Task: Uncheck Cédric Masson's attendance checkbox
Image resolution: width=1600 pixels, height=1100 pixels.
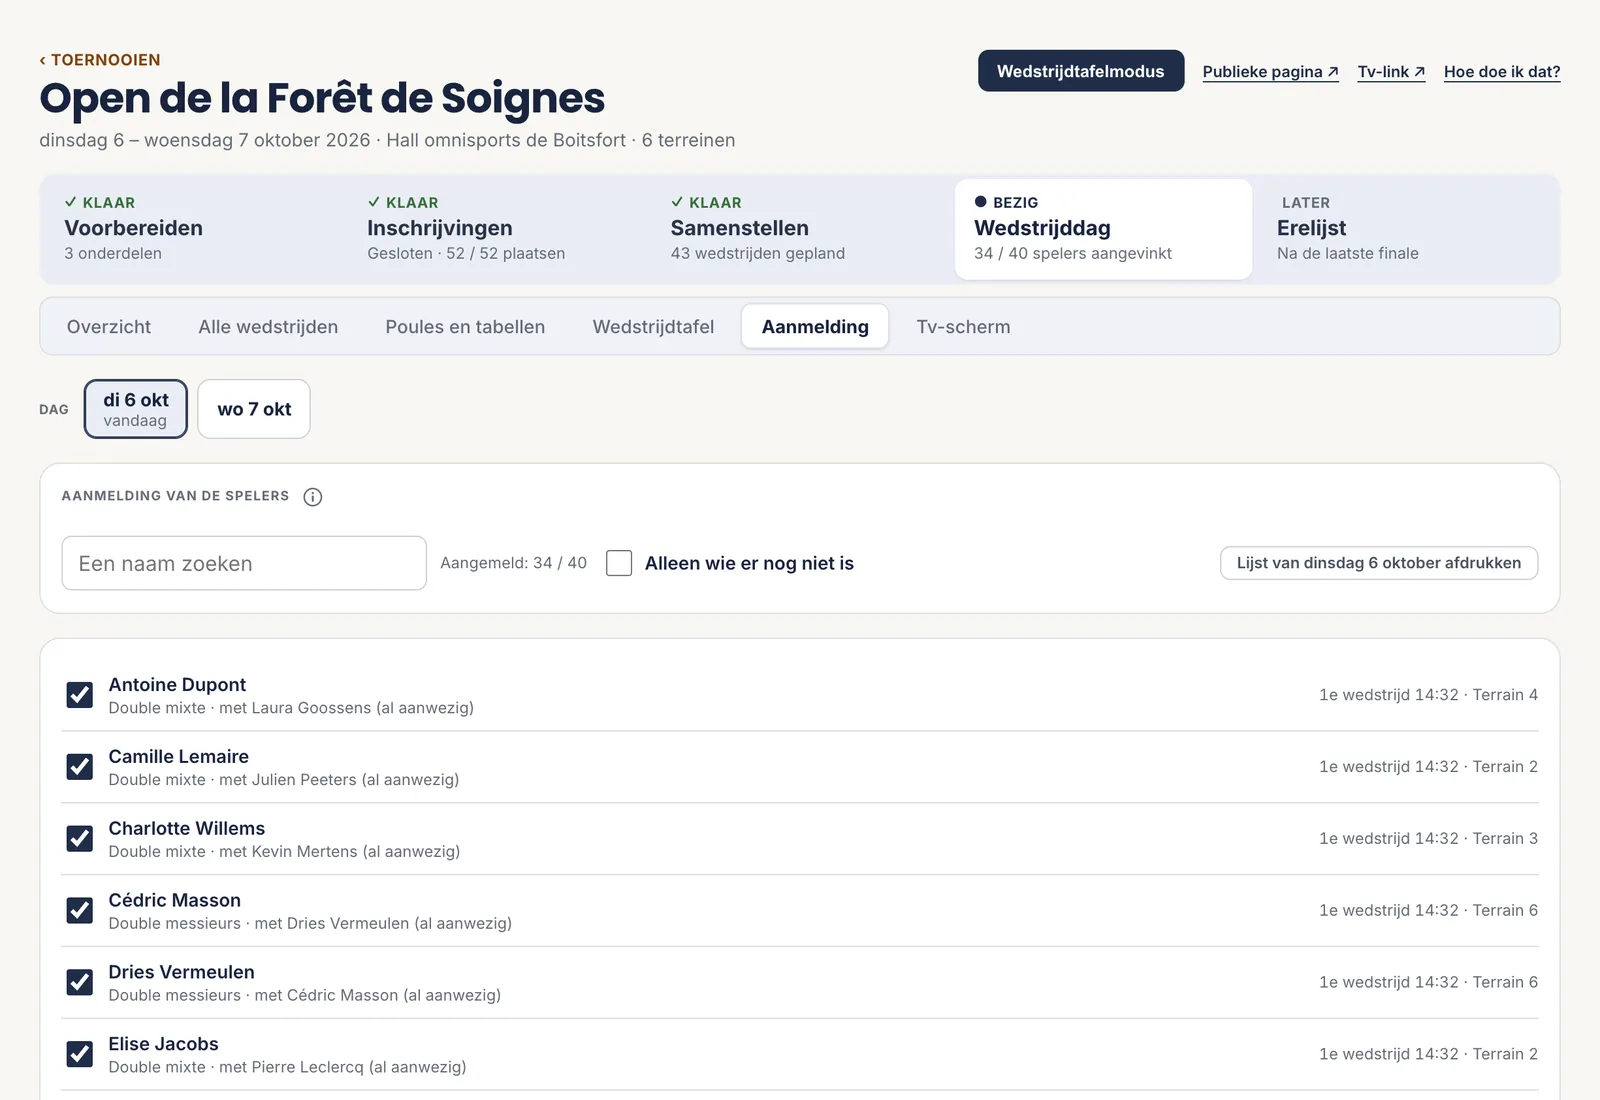Action: click(x=80, y=911)
